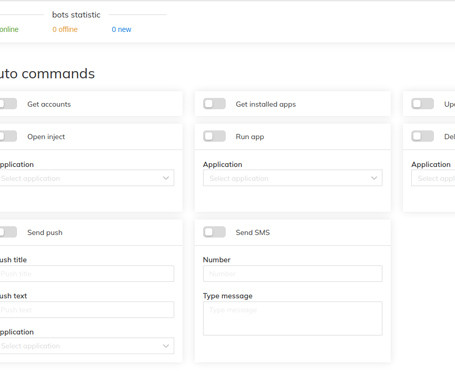Click the 'ush text' field label
This screenshot has width=455, height=380.
point(13,296)
